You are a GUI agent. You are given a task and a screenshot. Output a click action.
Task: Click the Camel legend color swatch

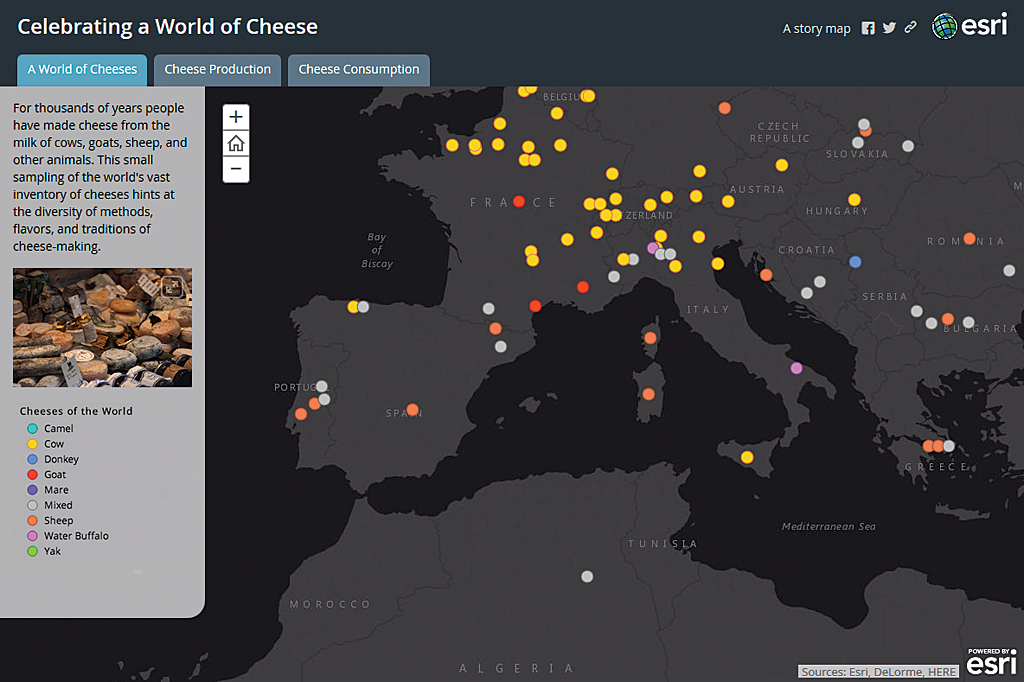pyautogui.click(x=32, y=429)
